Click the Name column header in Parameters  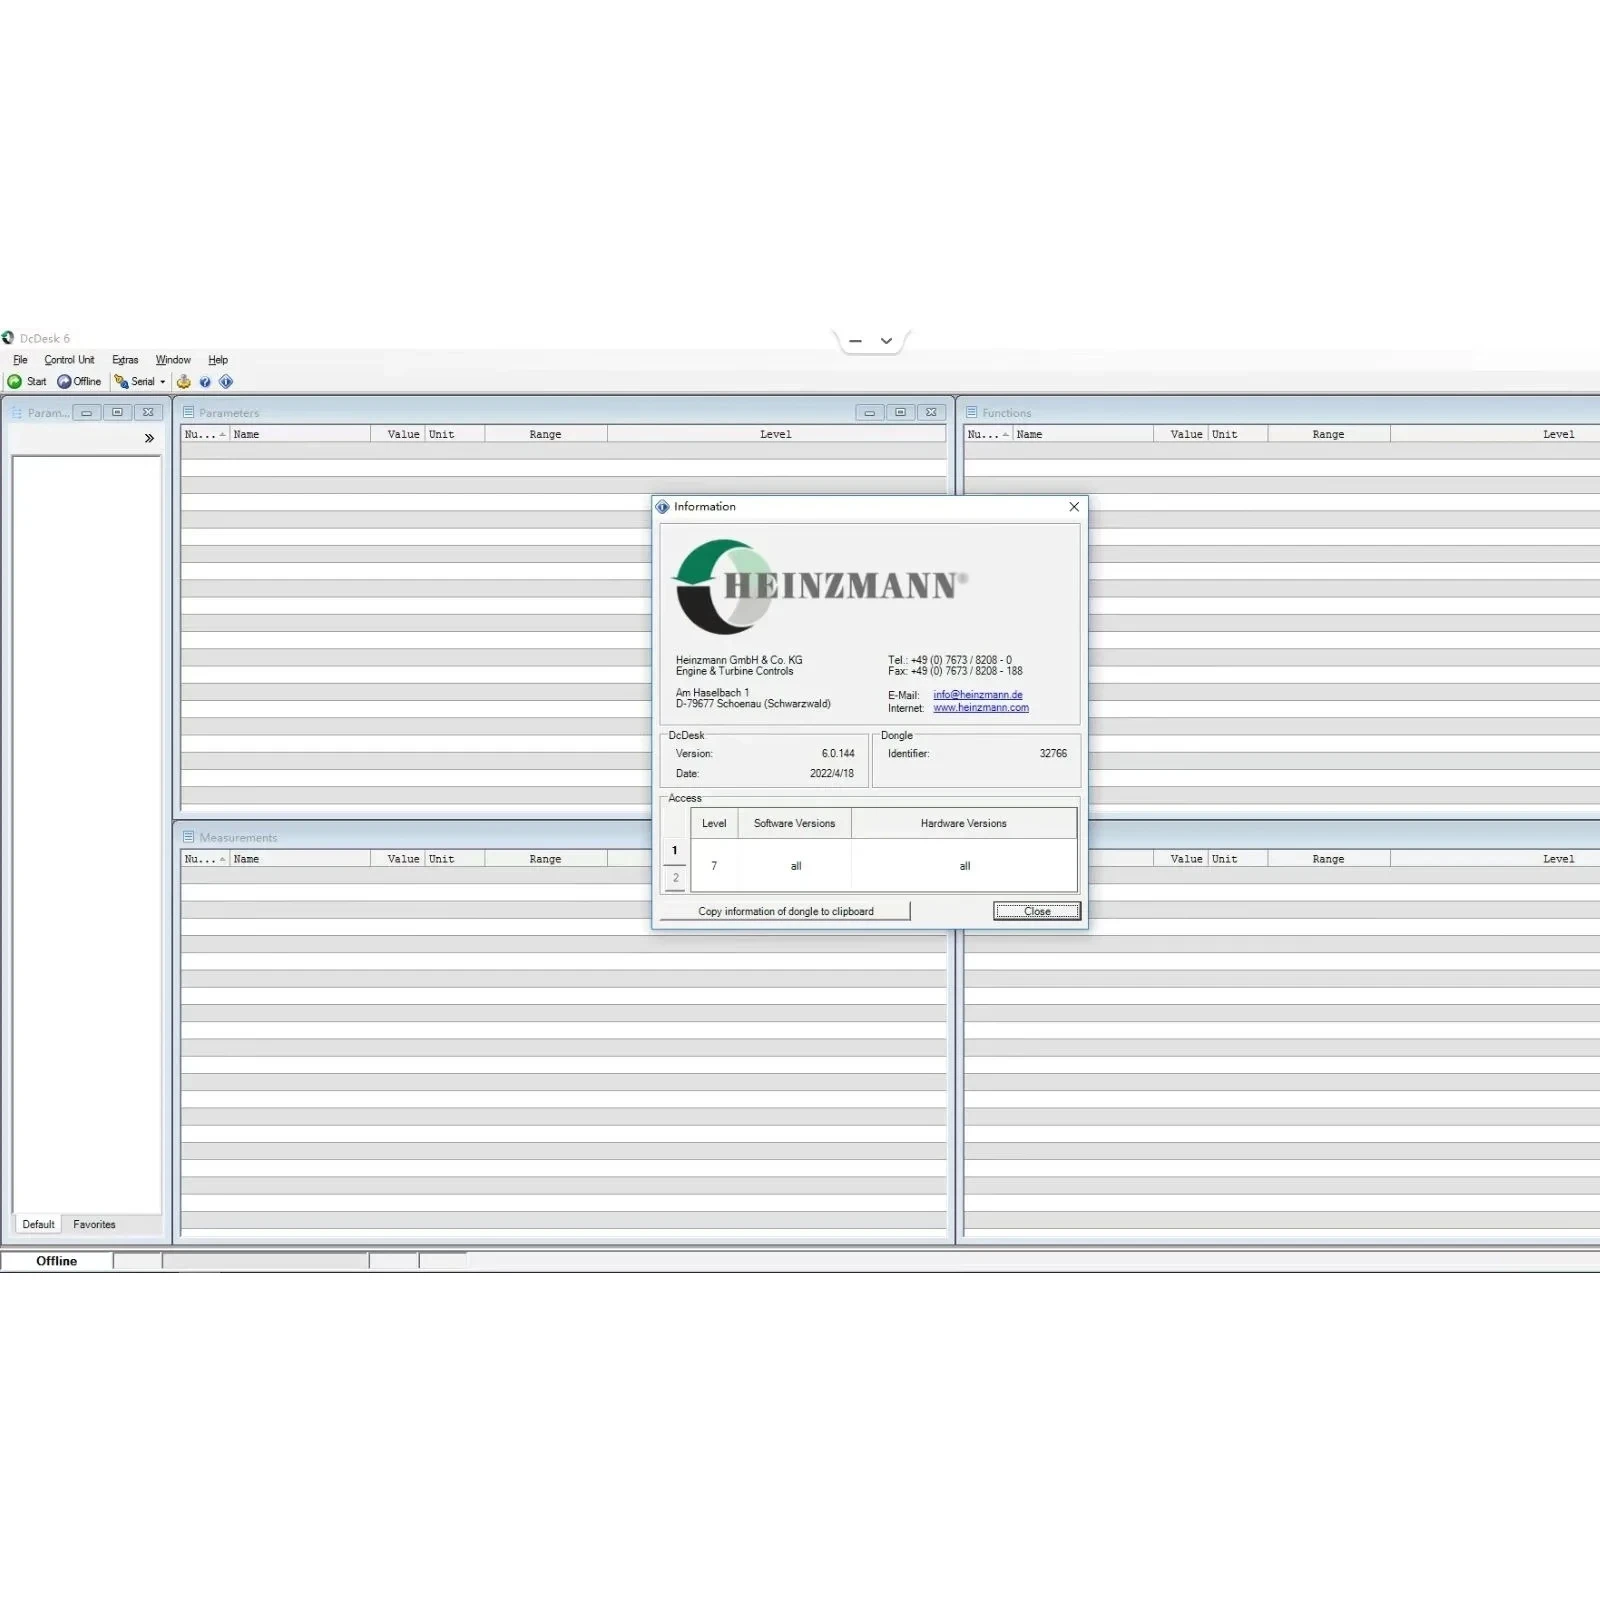[x=300, y=434]
